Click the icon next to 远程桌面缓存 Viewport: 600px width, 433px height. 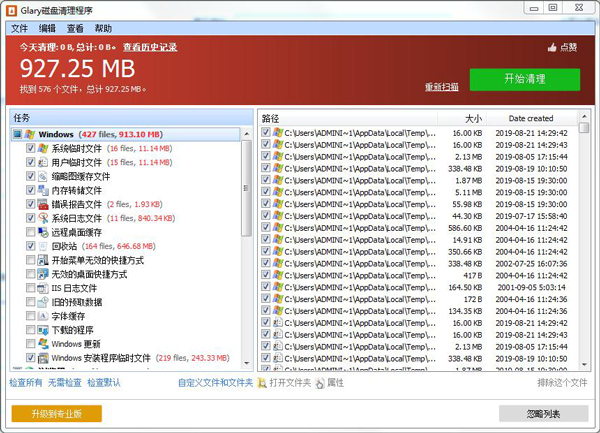coord(43,232)
